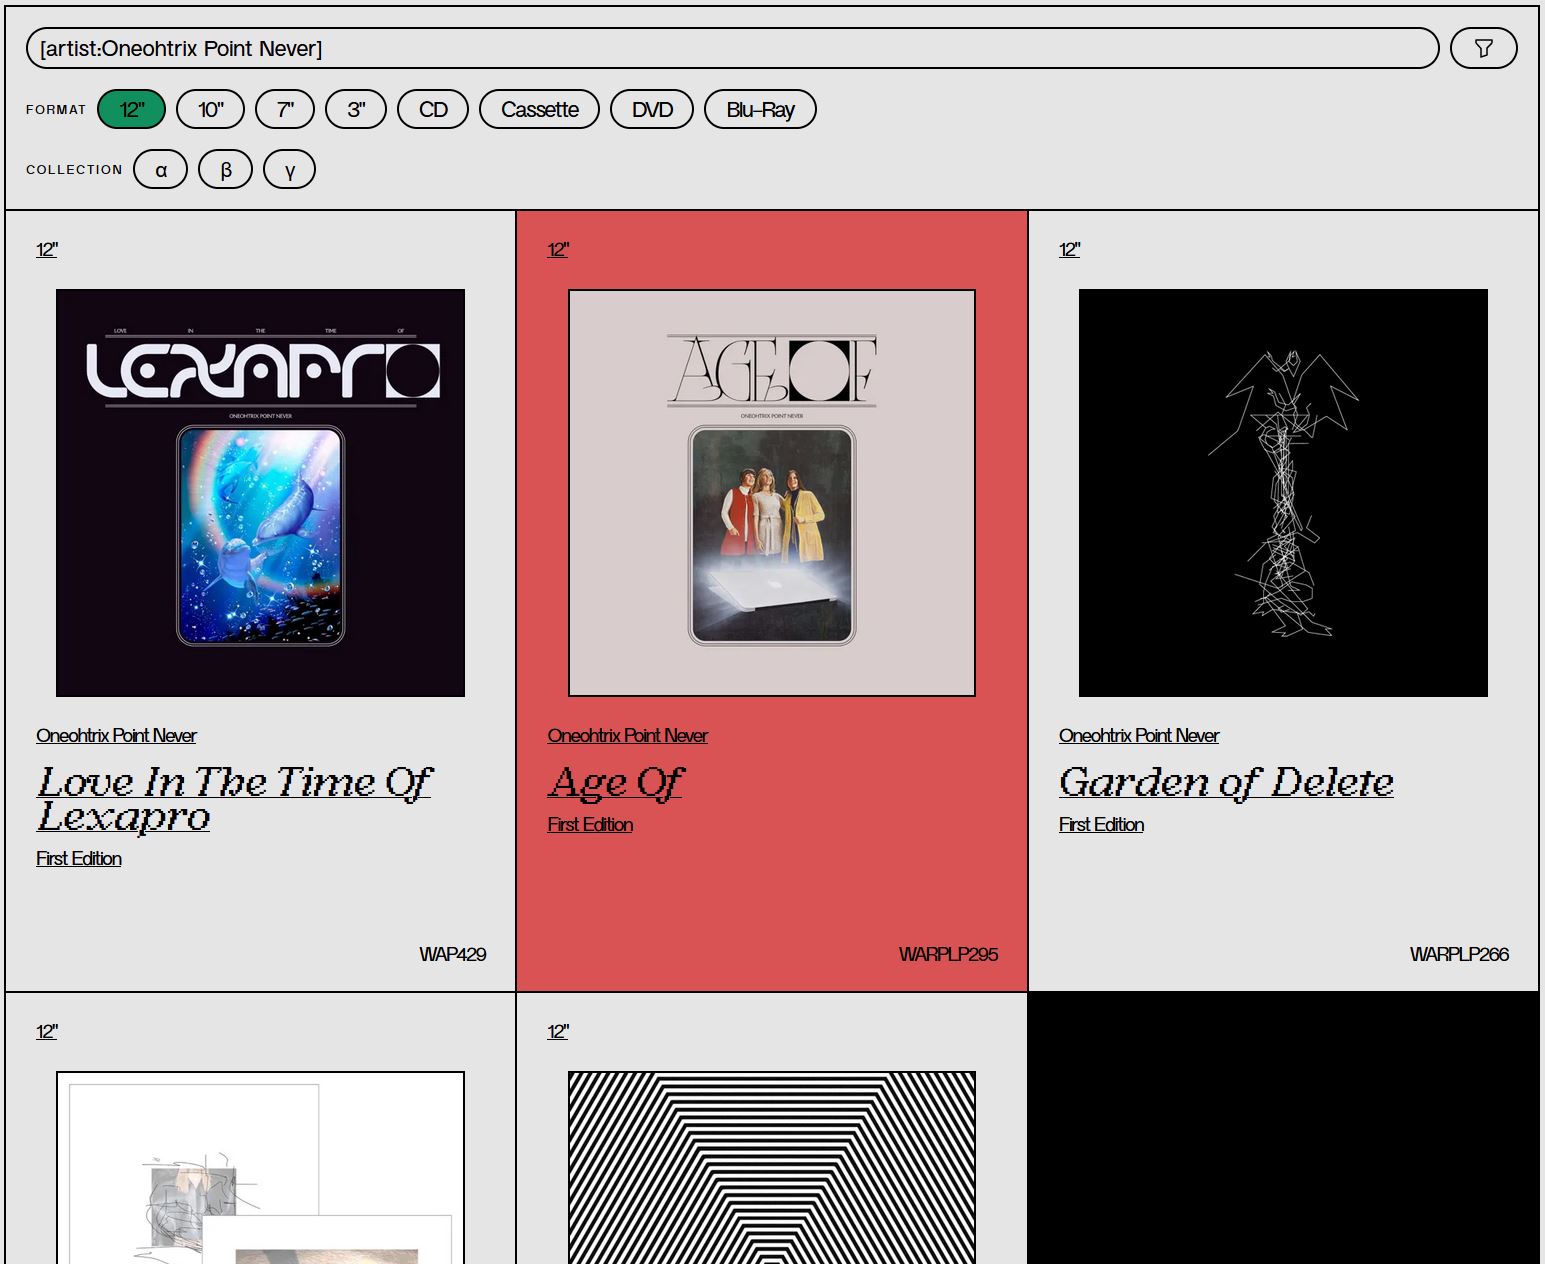Select the beta collection filter
1545x1264 pixels.
click(x=225, y=169)
